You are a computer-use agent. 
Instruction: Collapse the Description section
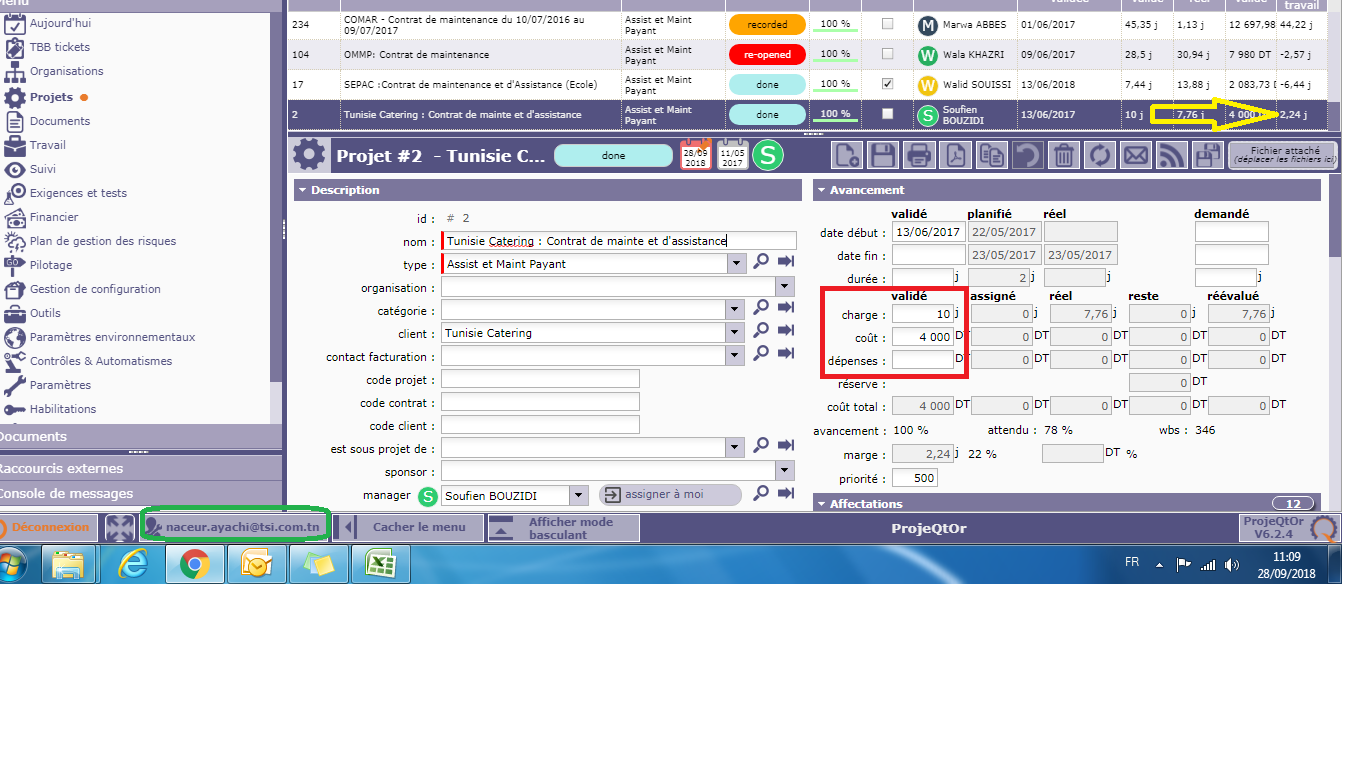point(548,190)
